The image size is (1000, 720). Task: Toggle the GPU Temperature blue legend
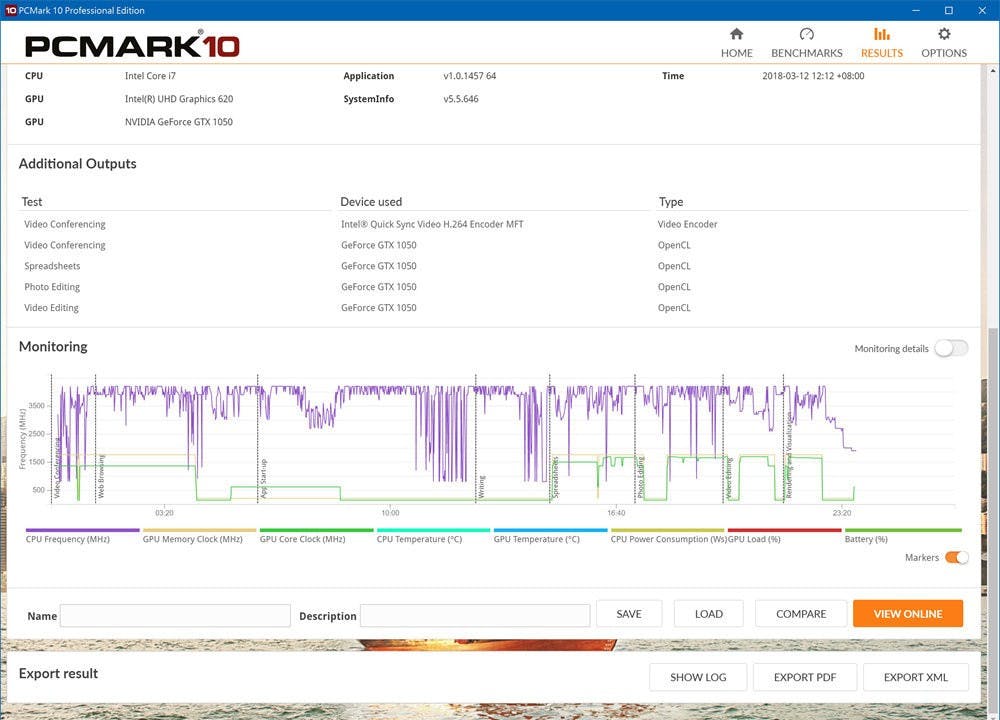[550, 530]
